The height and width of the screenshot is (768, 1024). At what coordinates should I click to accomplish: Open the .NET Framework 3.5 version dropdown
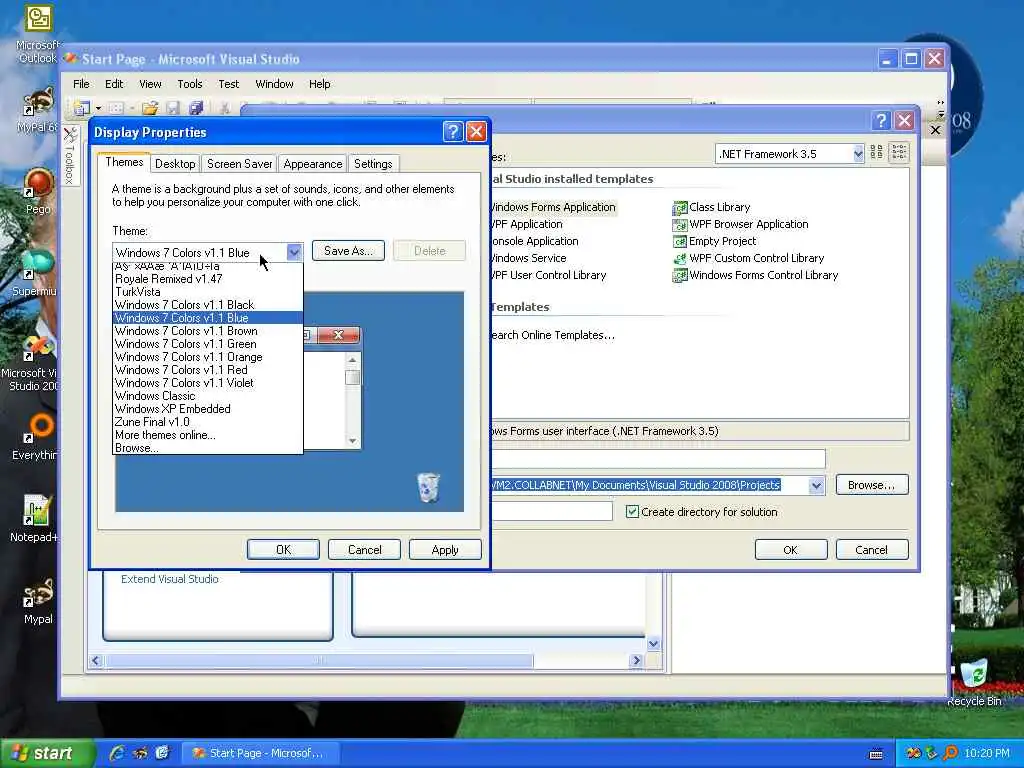coord(858,154)
